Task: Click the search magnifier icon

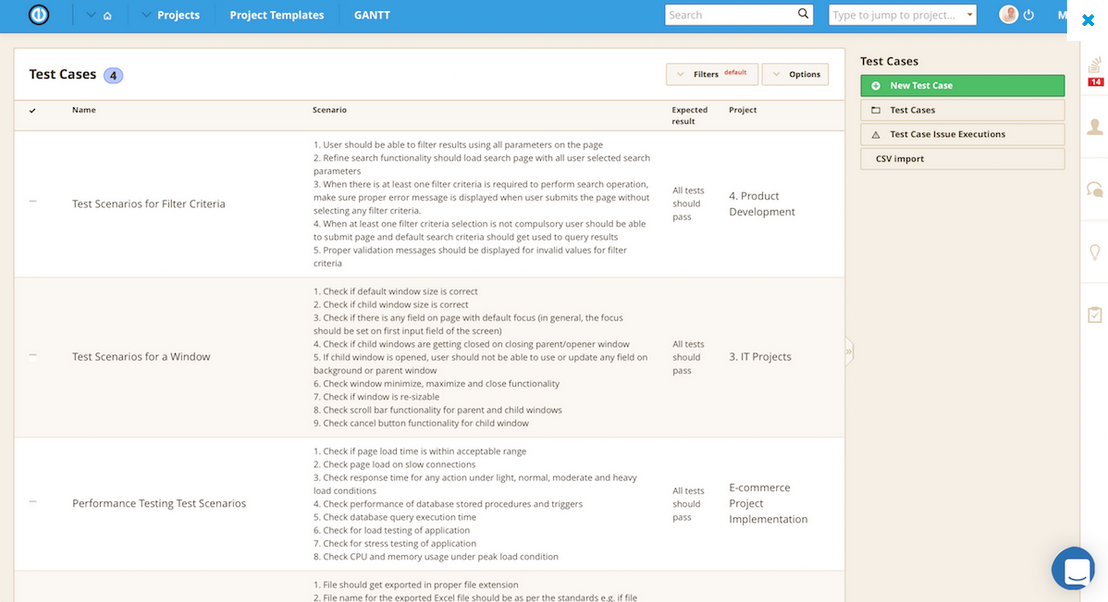Action: click(x=803, y=14)
